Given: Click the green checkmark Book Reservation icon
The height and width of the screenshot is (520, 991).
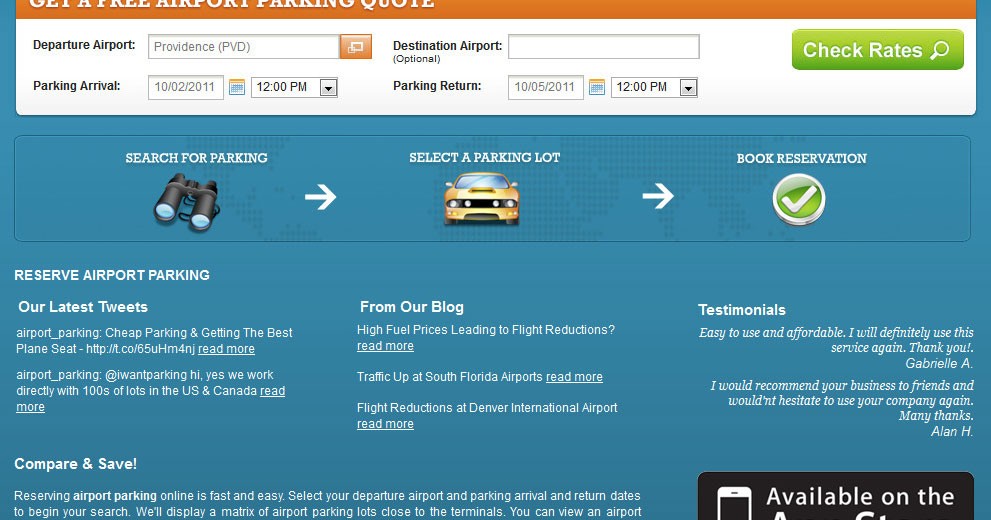Looking at the screenshot, I should pos(798,200).
